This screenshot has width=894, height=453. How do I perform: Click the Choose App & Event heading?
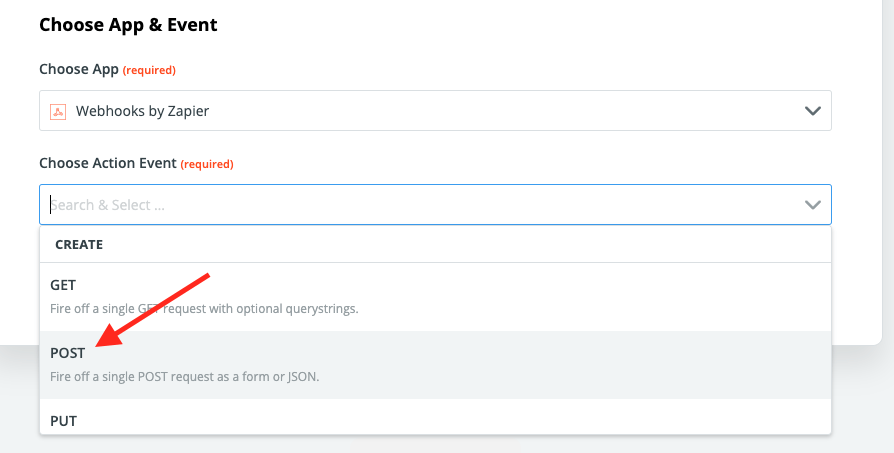tap(128, 25)
